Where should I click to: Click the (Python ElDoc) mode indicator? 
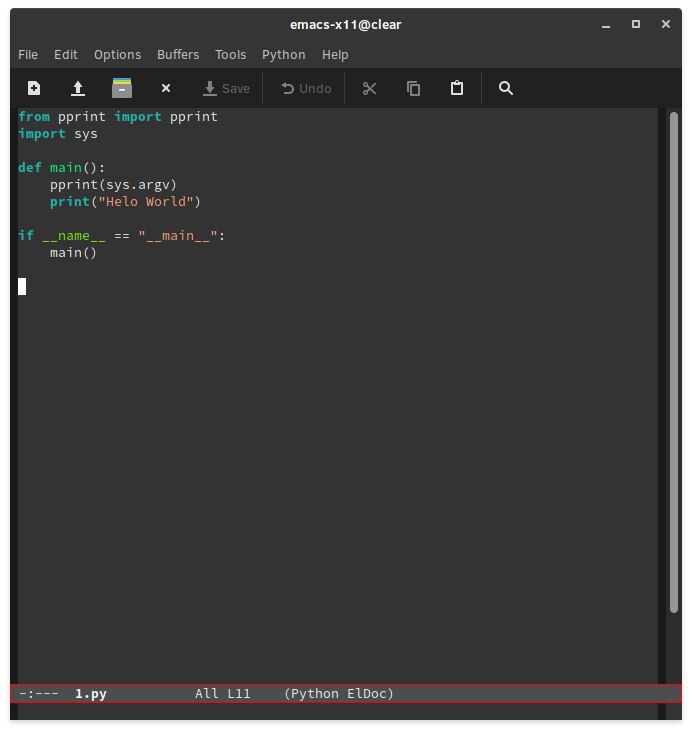click(339, 694)
